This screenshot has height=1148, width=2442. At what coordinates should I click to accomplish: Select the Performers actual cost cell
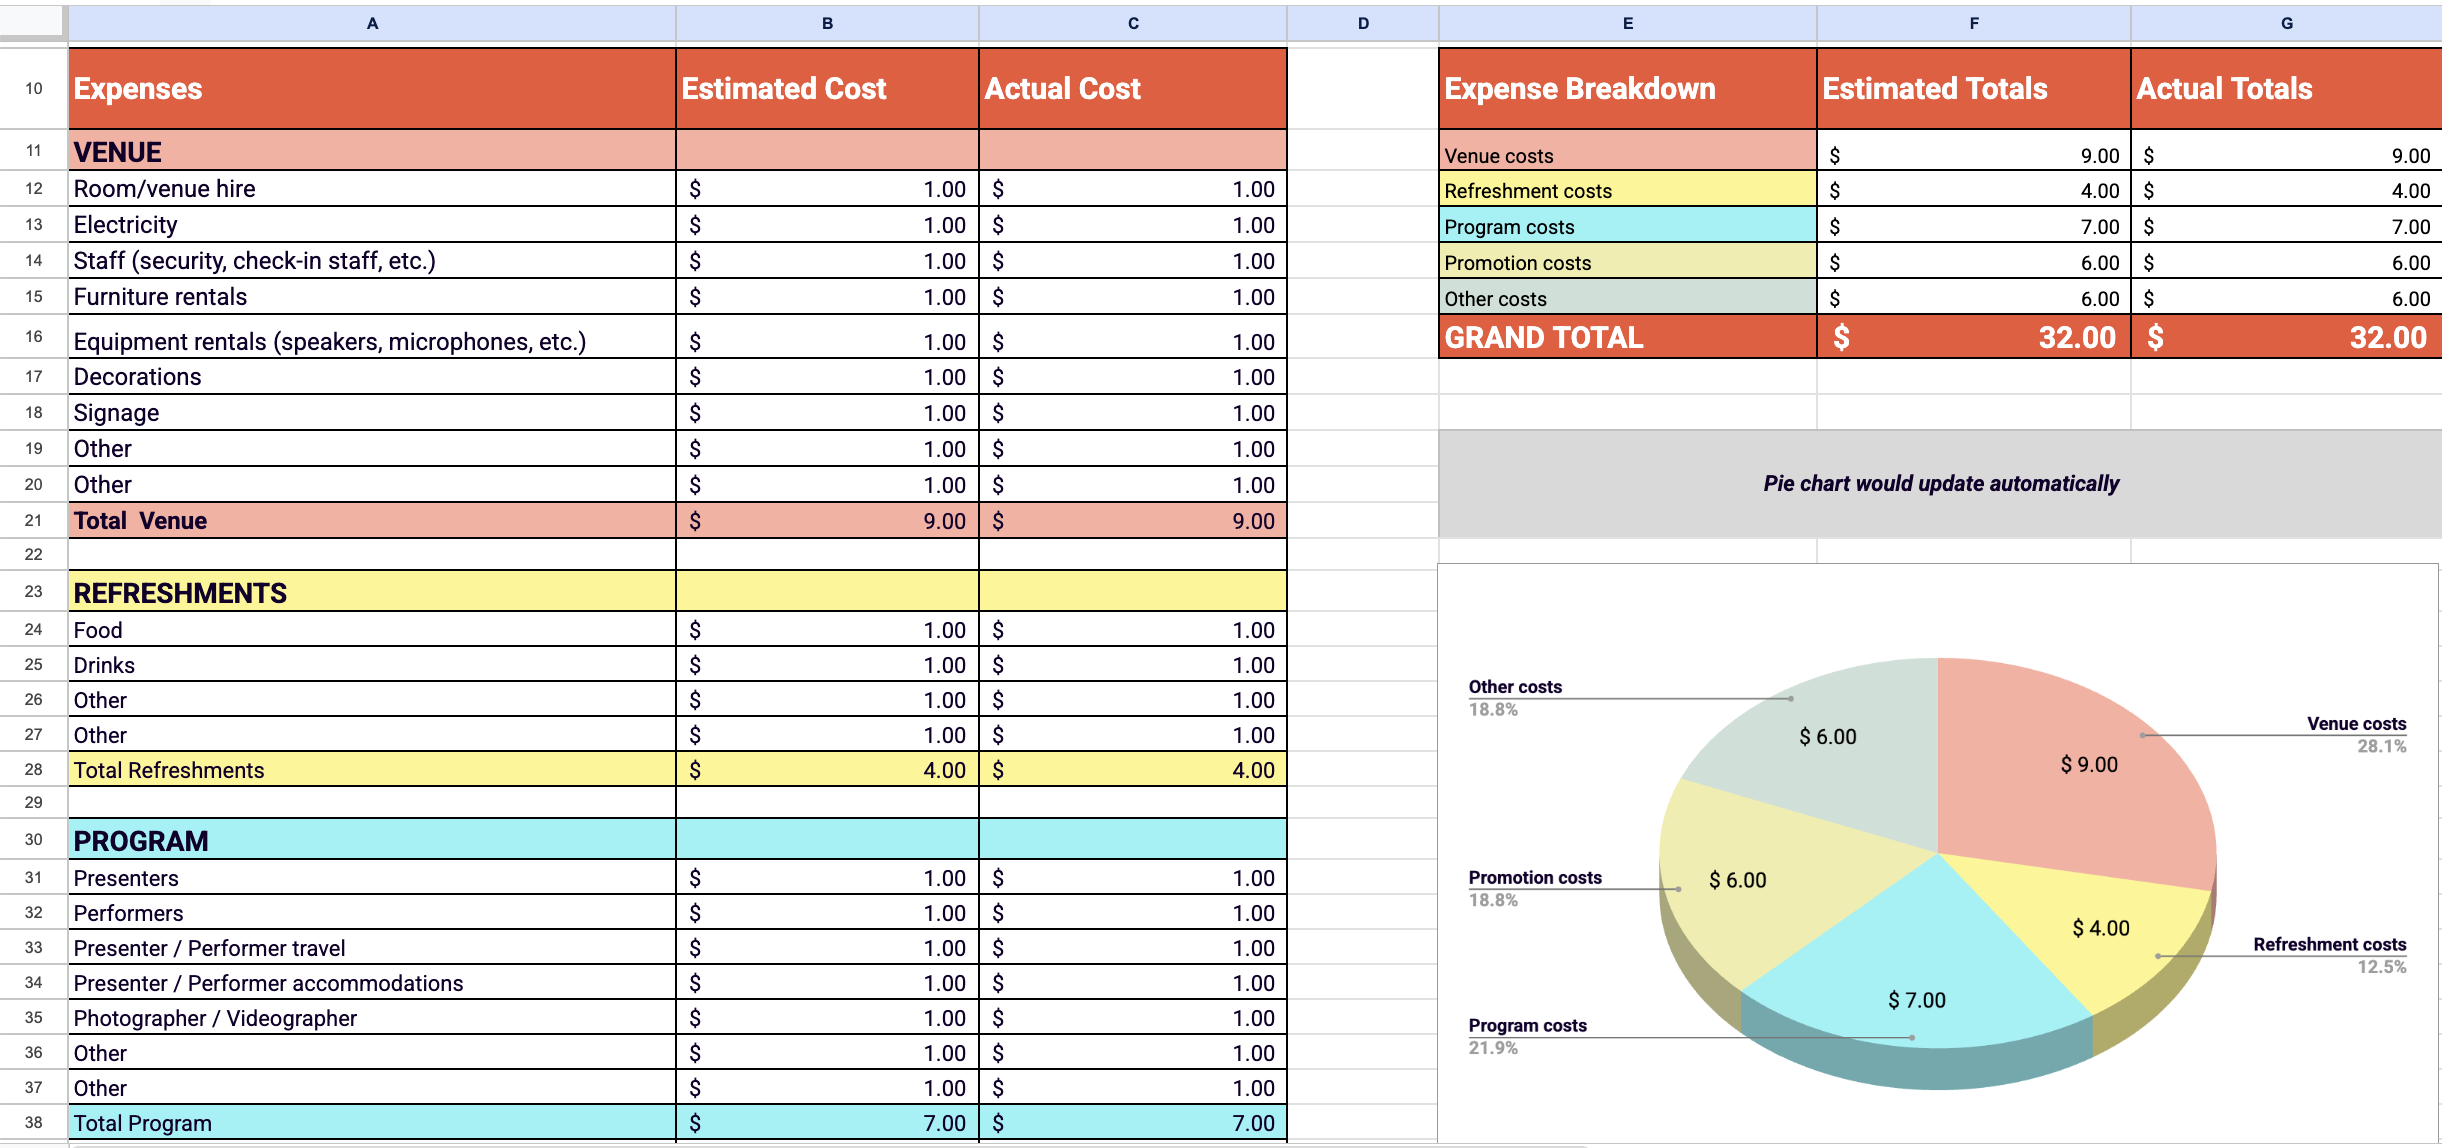coord(1133,913)
